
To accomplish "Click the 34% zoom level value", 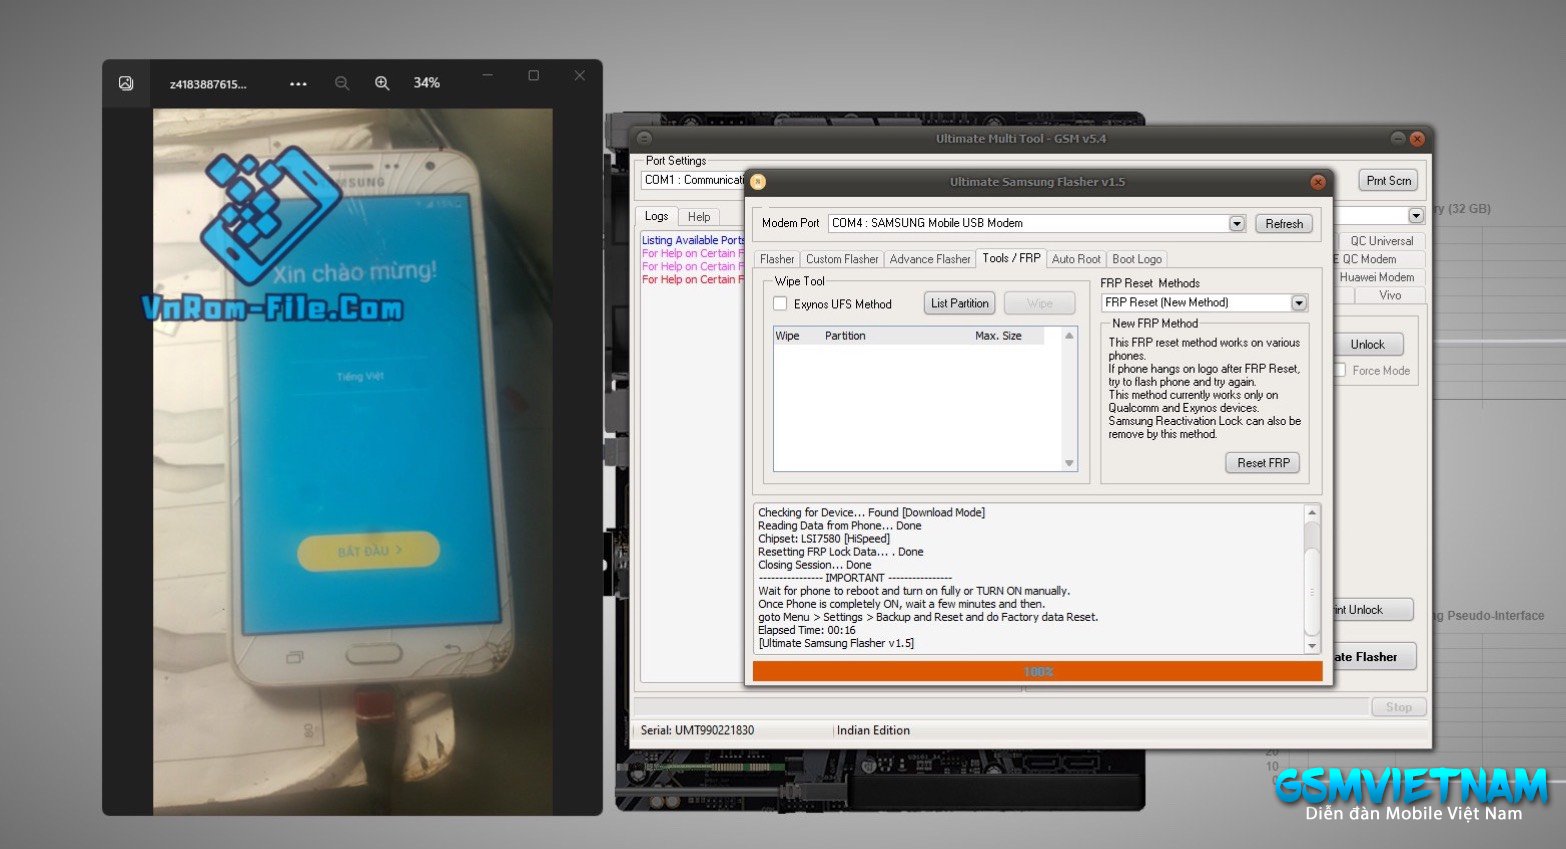I will pyautogui.click(x=427, y=83).
